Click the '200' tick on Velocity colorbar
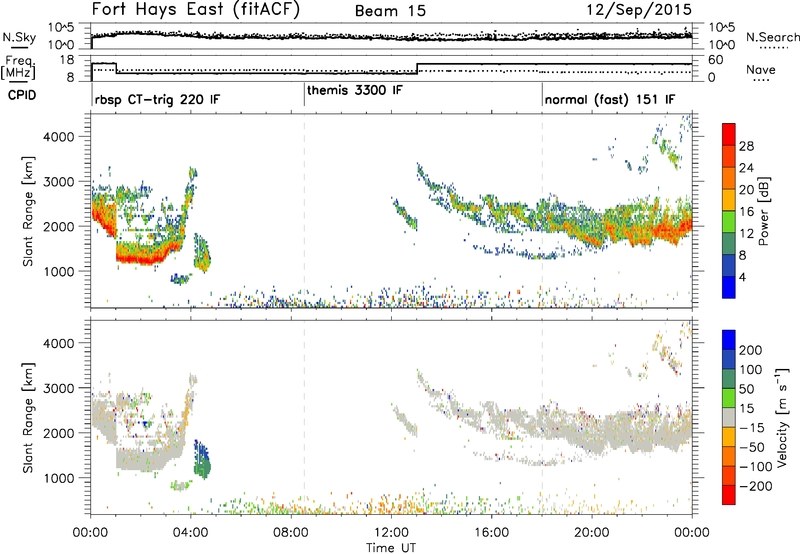This screenshot has width=800, height=554. [x=751, y=350]
